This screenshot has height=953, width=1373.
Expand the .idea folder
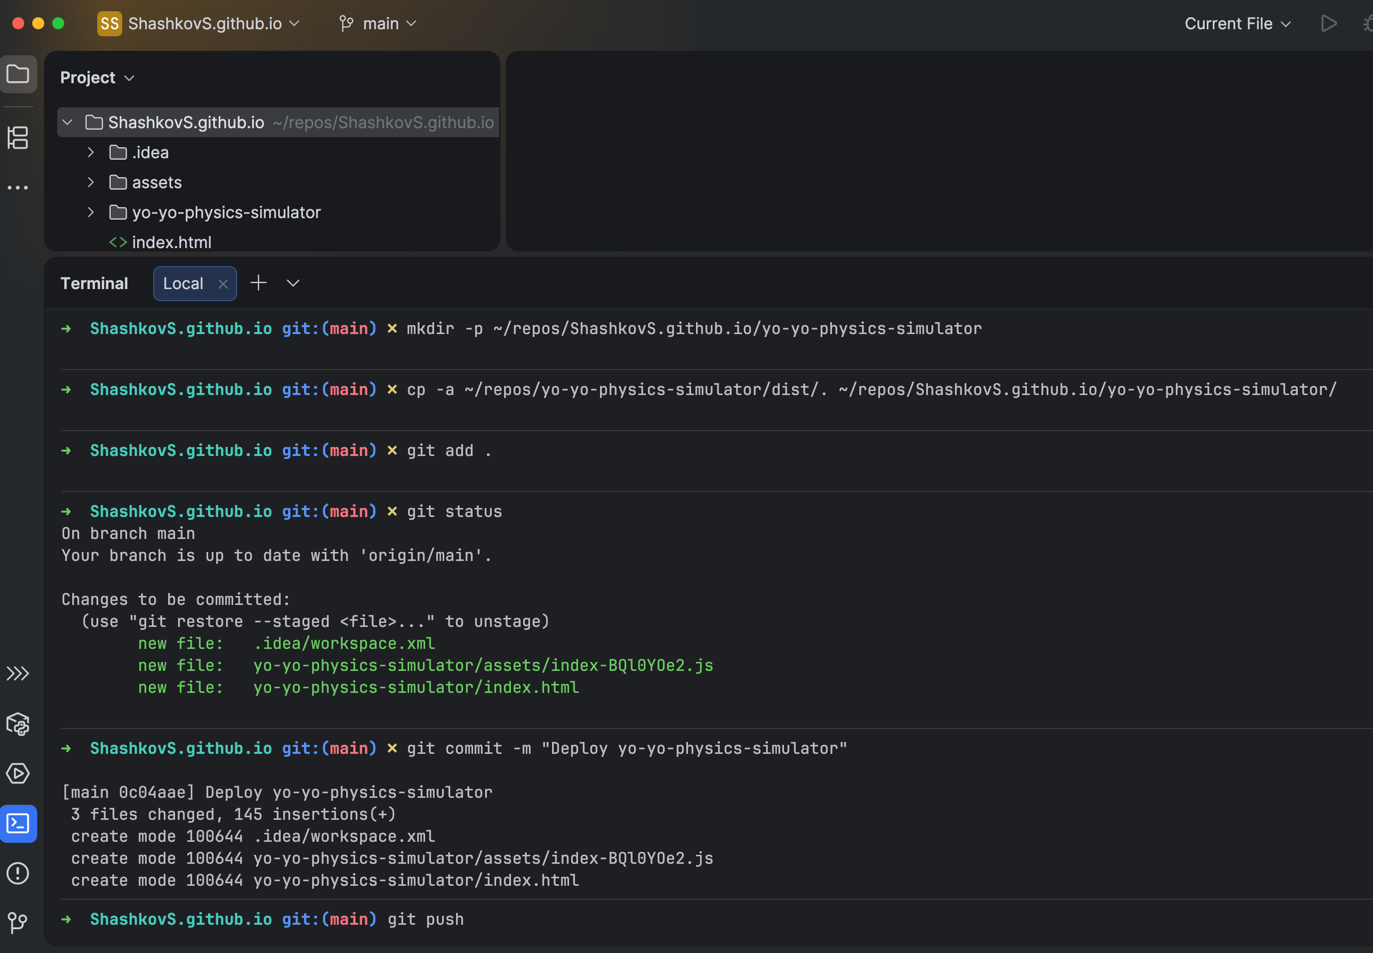91,152
